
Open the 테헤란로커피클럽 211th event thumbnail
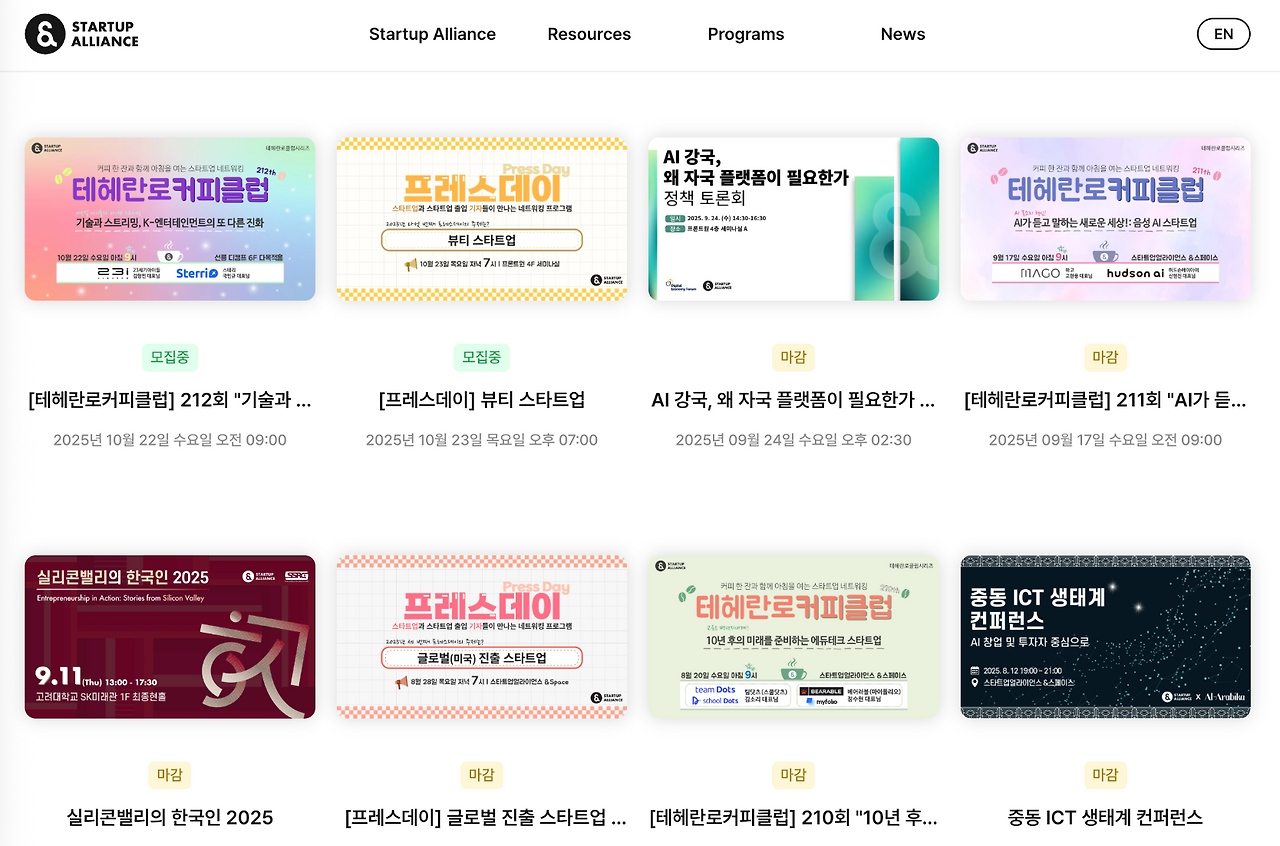click(x=1106, y=219)
